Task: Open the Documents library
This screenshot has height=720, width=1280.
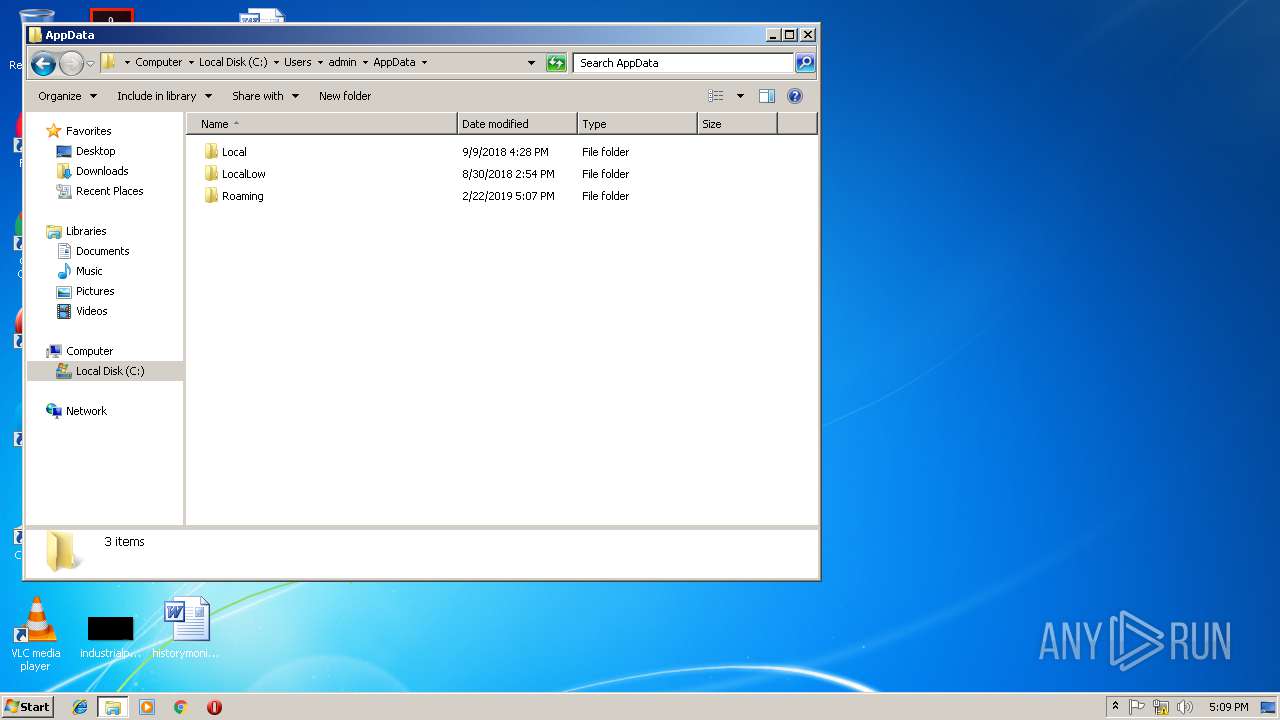Action: coord(102,251)
